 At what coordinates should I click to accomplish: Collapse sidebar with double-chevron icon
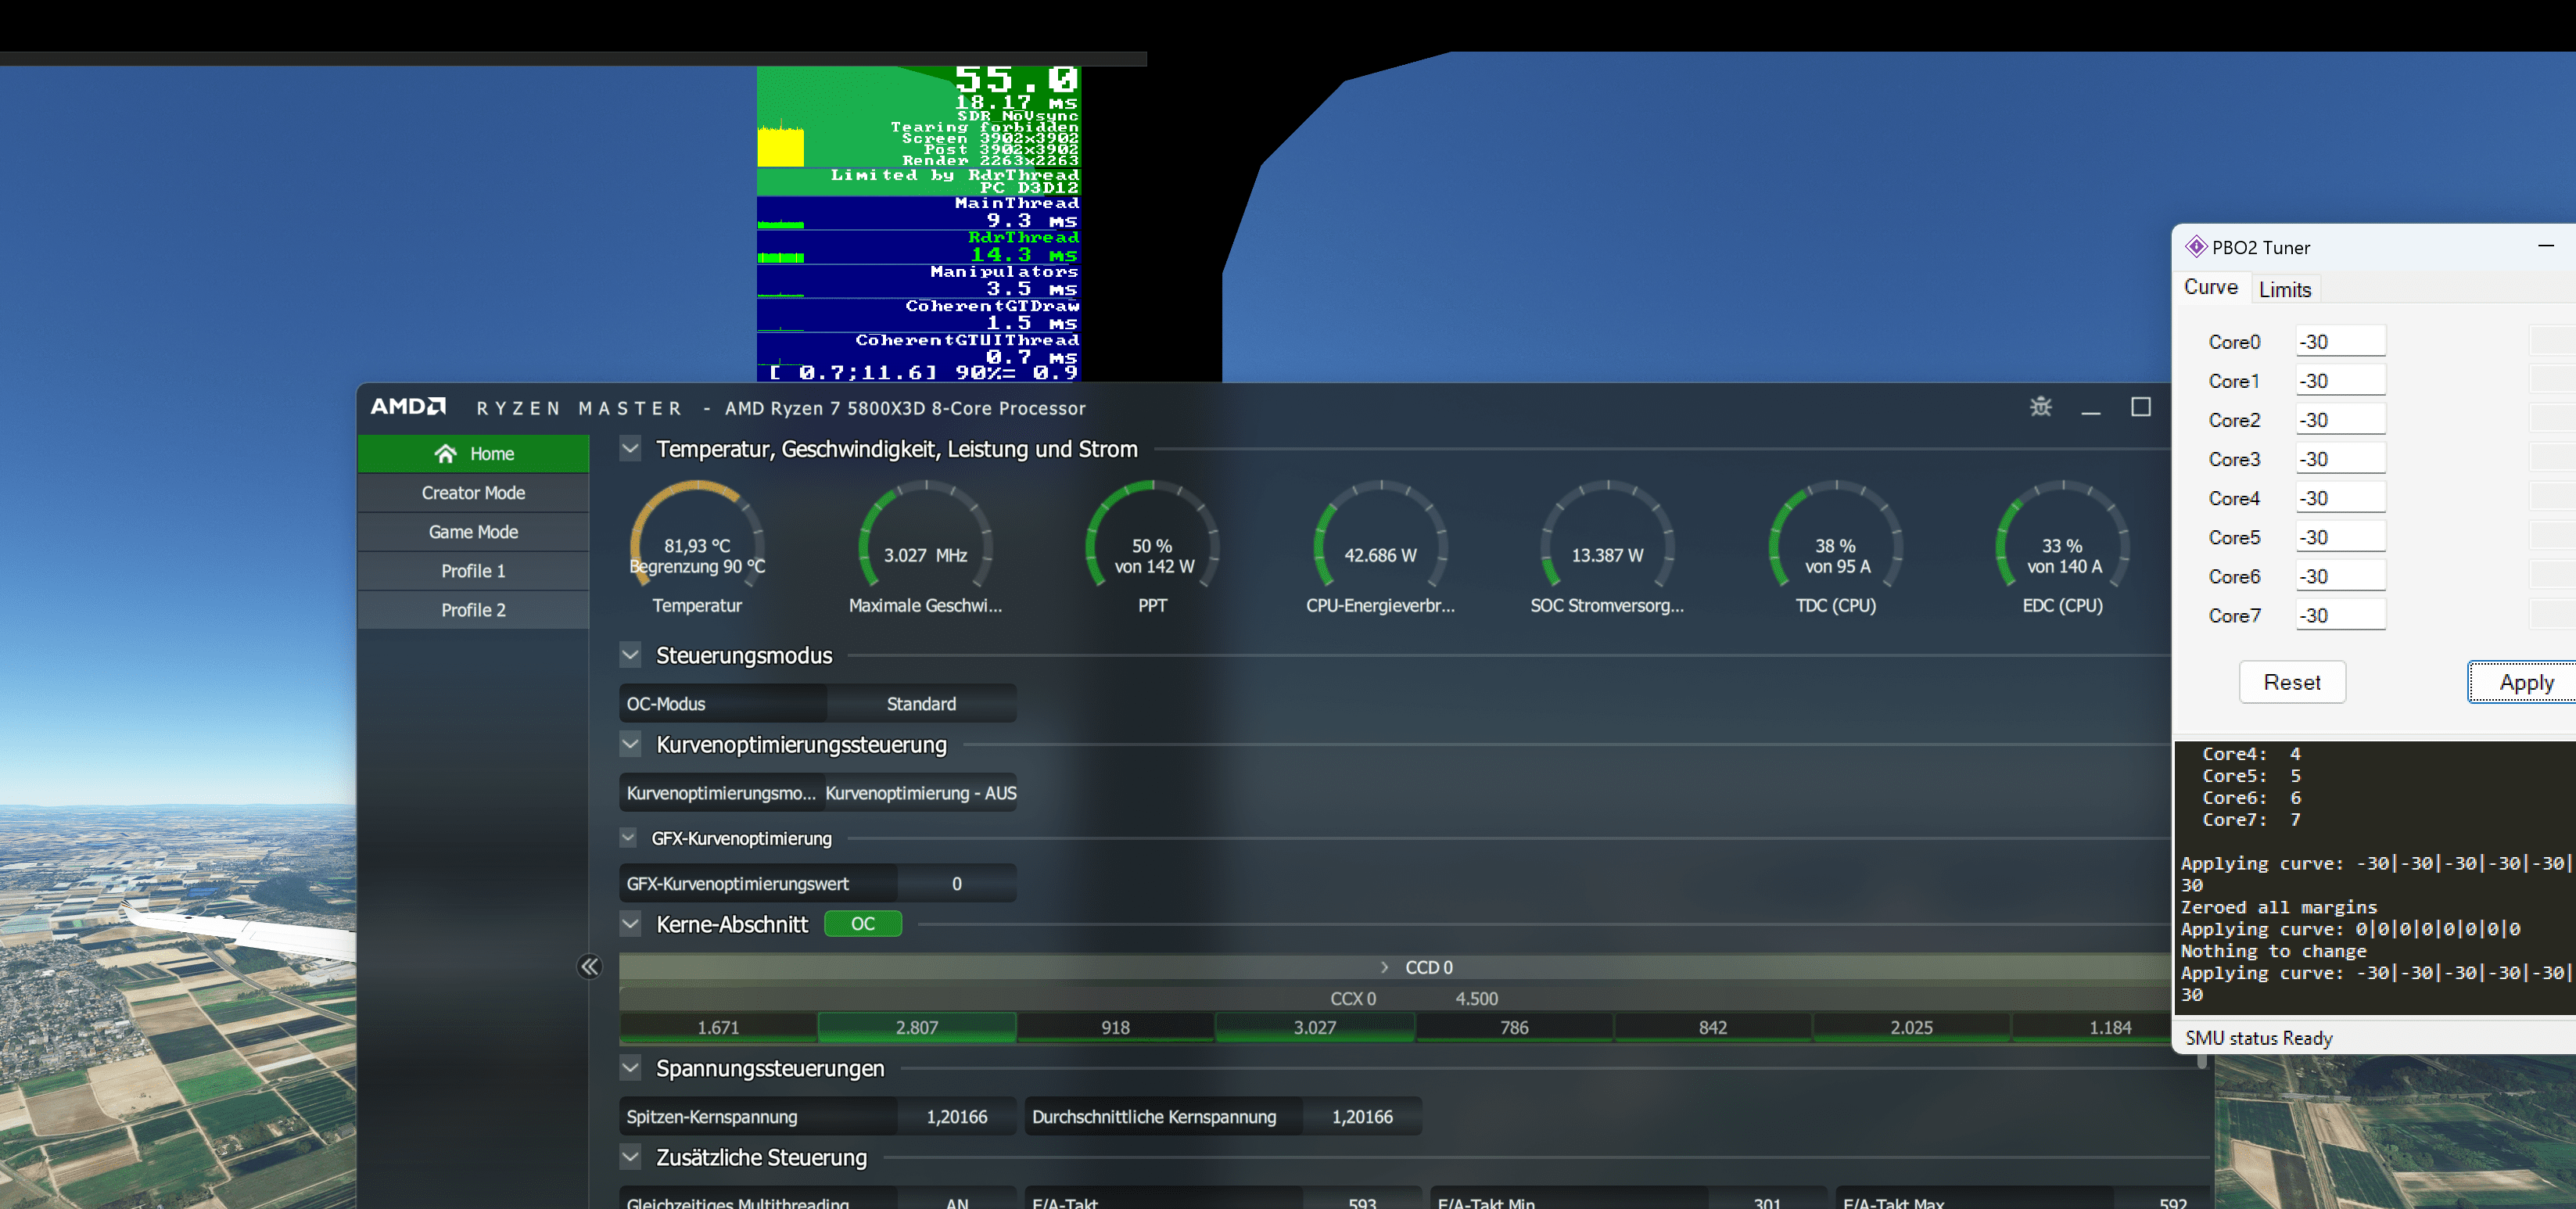(x=590, y=966)
